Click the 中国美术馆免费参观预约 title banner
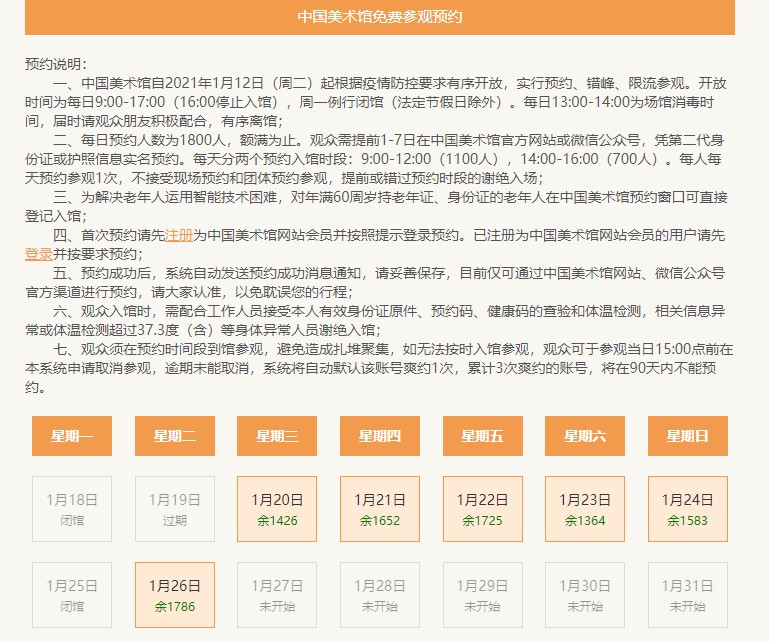The width and height of the screenshot is (769, 642). click(380, 17)
